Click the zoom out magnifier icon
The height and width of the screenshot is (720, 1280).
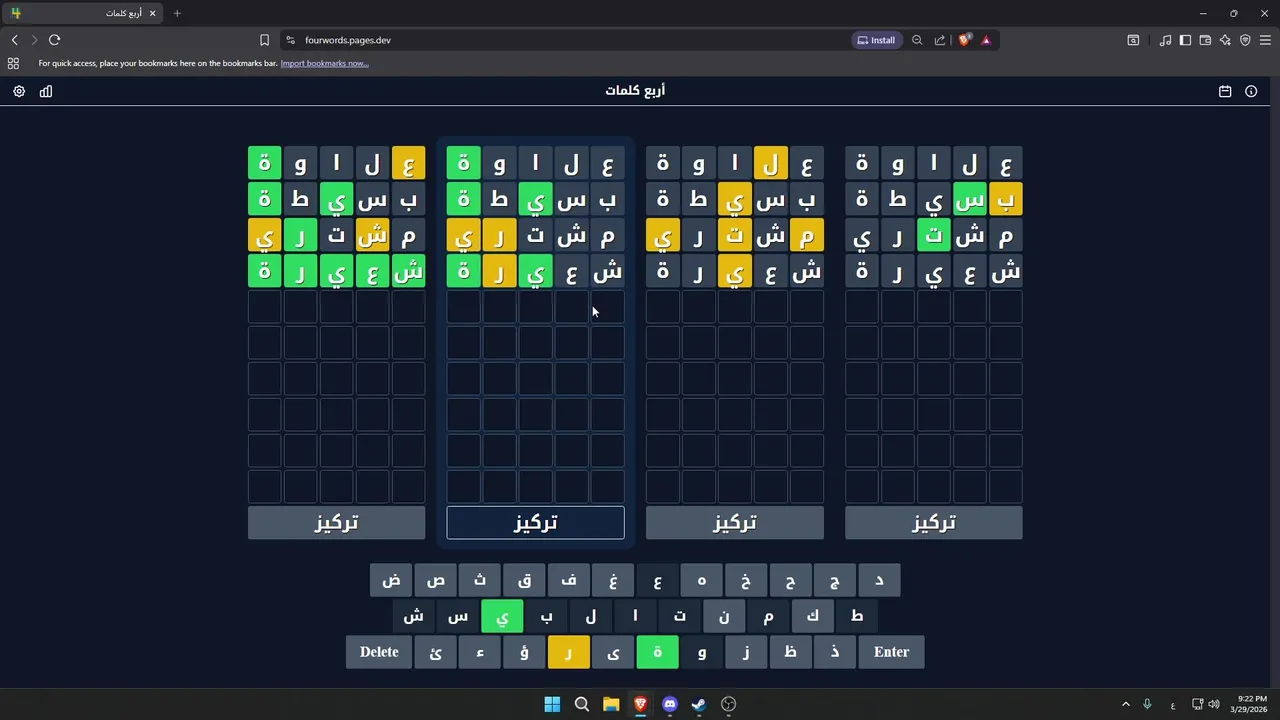pos(917,40)
